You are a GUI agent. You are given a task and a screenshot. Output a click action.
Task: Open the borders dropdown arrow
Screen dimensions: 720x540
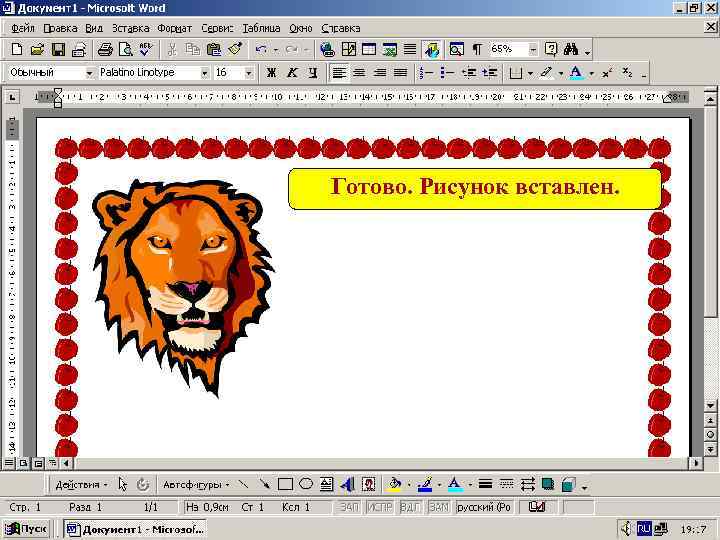click(530, 73)
